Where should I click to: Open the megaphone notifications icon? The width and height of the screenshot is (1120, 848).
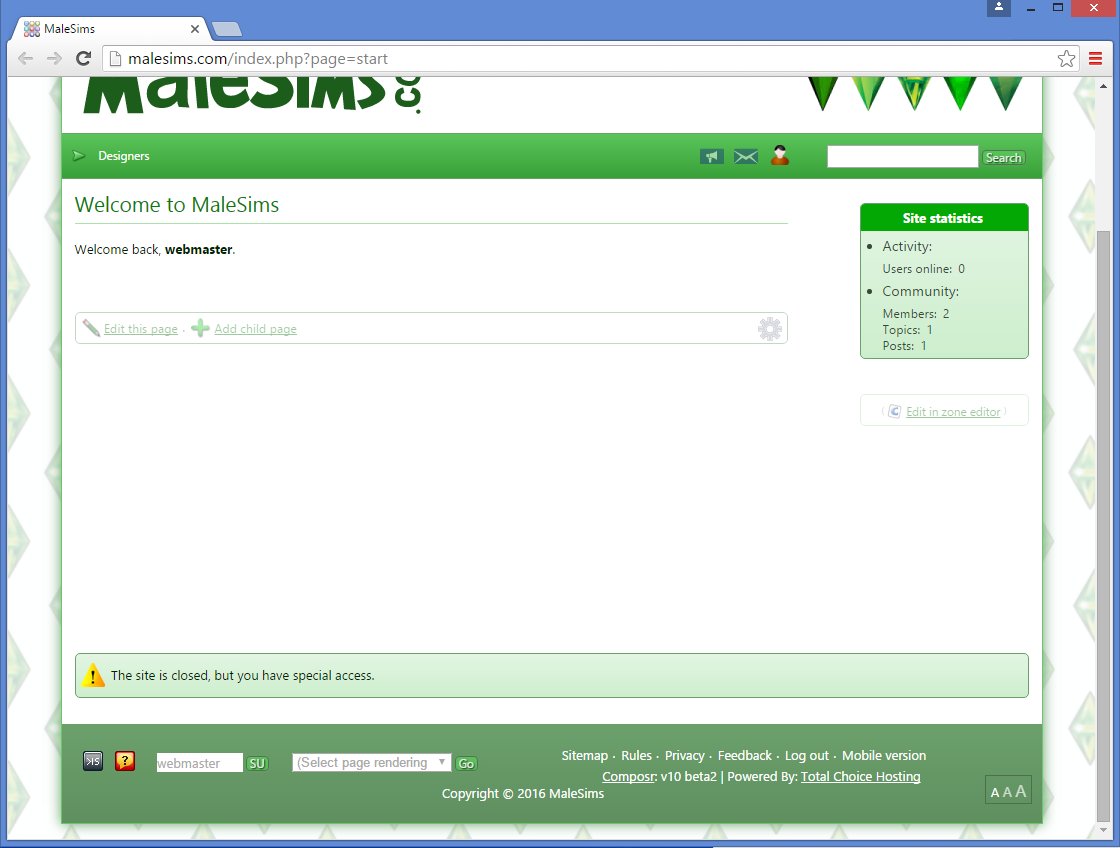[711, 156]
